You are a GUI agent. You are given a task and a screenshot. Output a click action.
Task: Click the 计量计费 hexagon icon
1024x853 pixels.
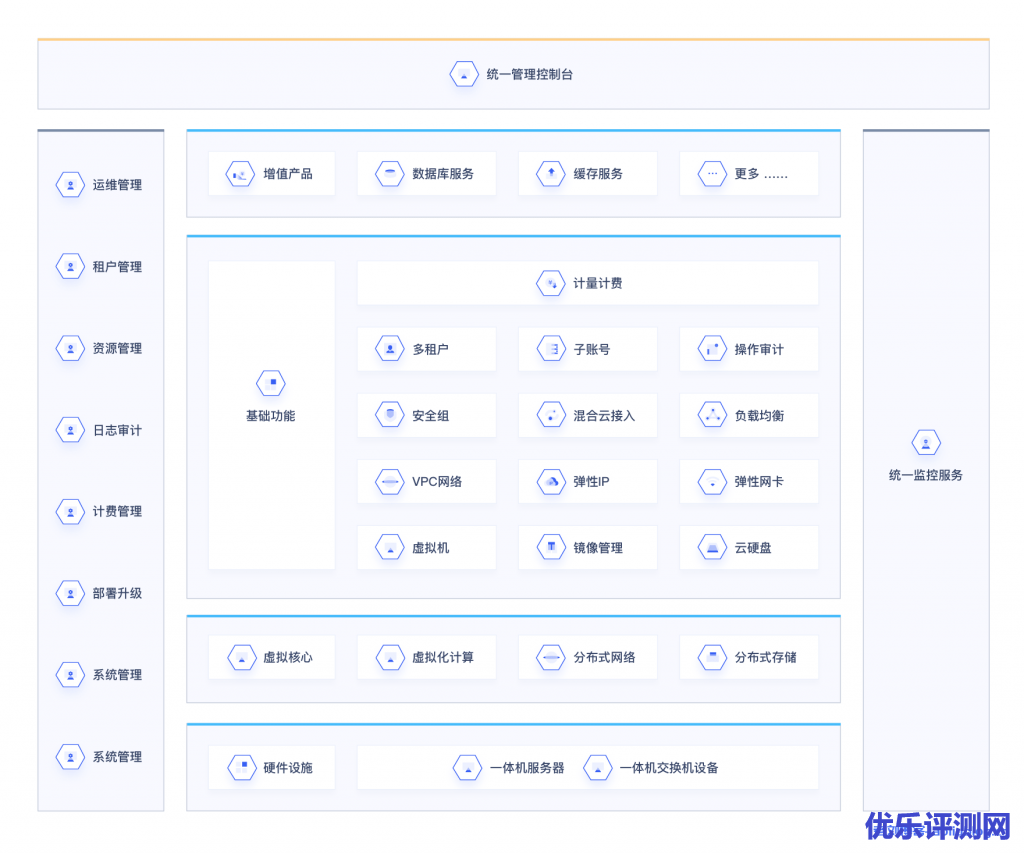pyautogui.click(x=551, y=284)
